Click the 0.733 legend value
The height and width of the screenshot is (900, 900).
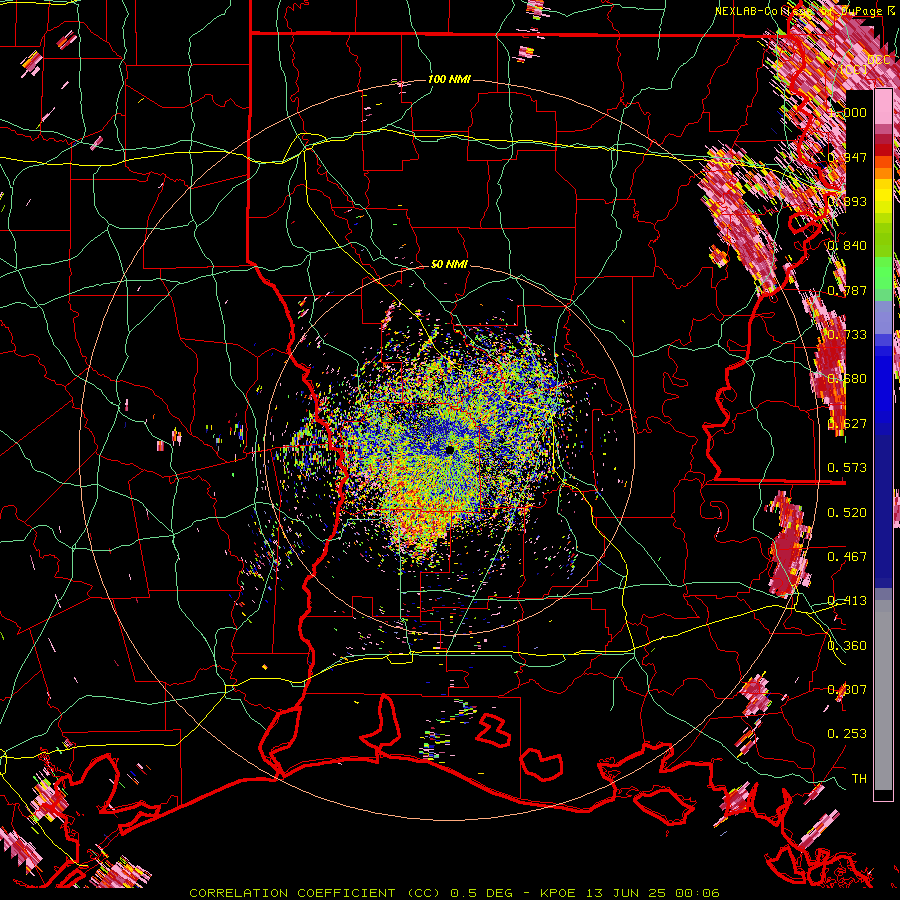coord(847,335)
